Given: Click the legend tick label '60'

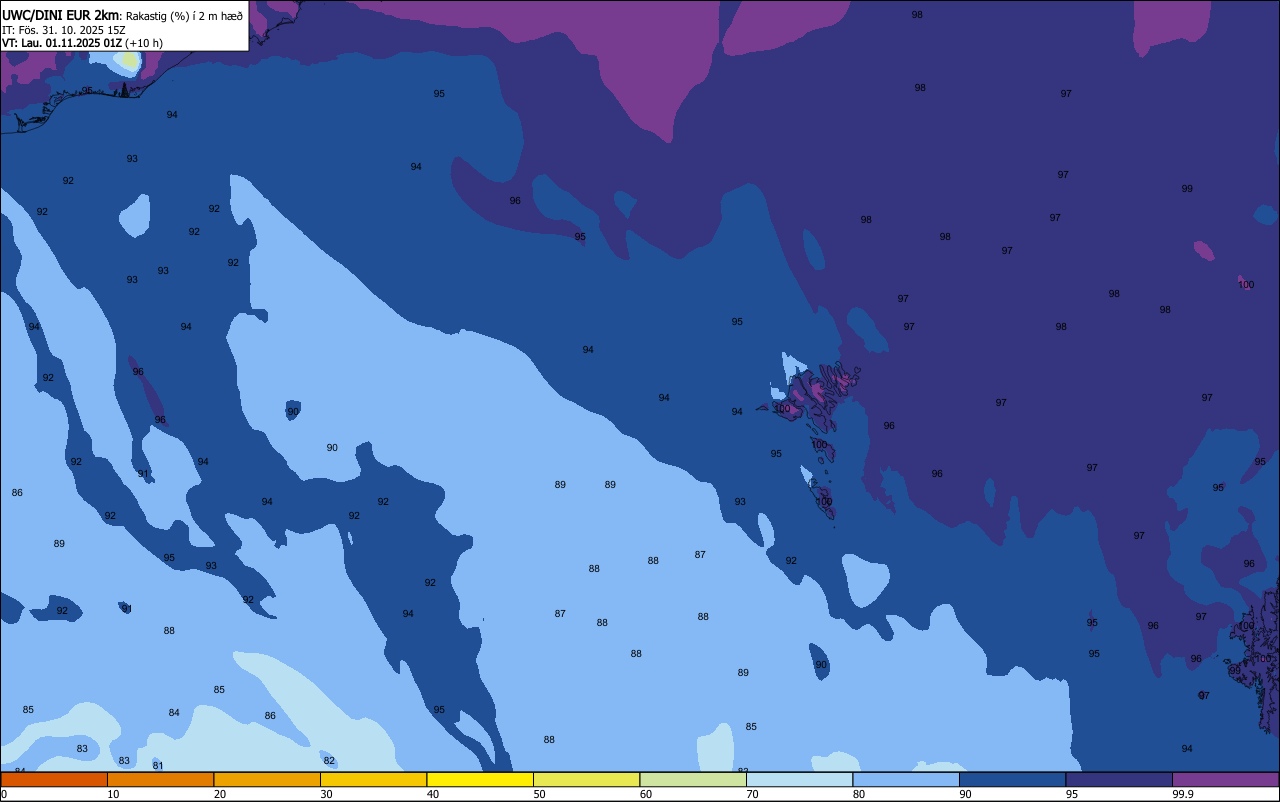Looking at the screenshot, I should 646,794.
